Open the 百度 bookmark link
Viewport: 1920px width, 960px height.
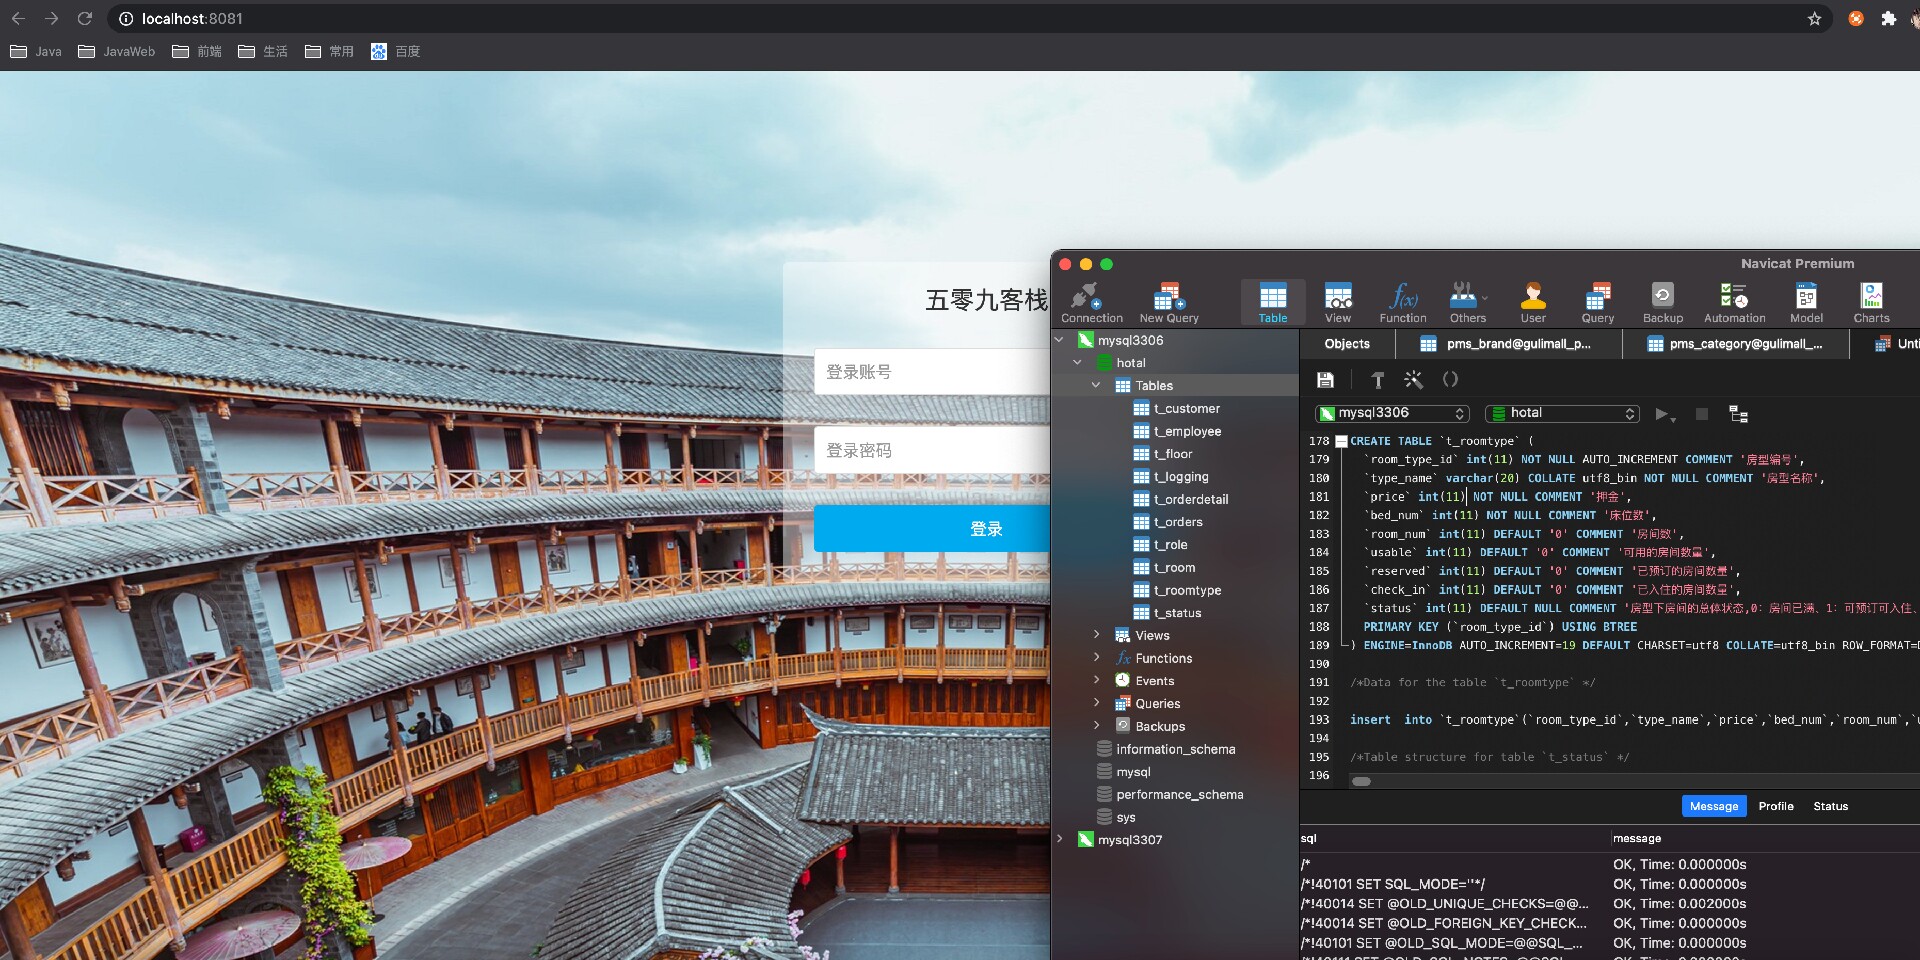coord(396,51)
